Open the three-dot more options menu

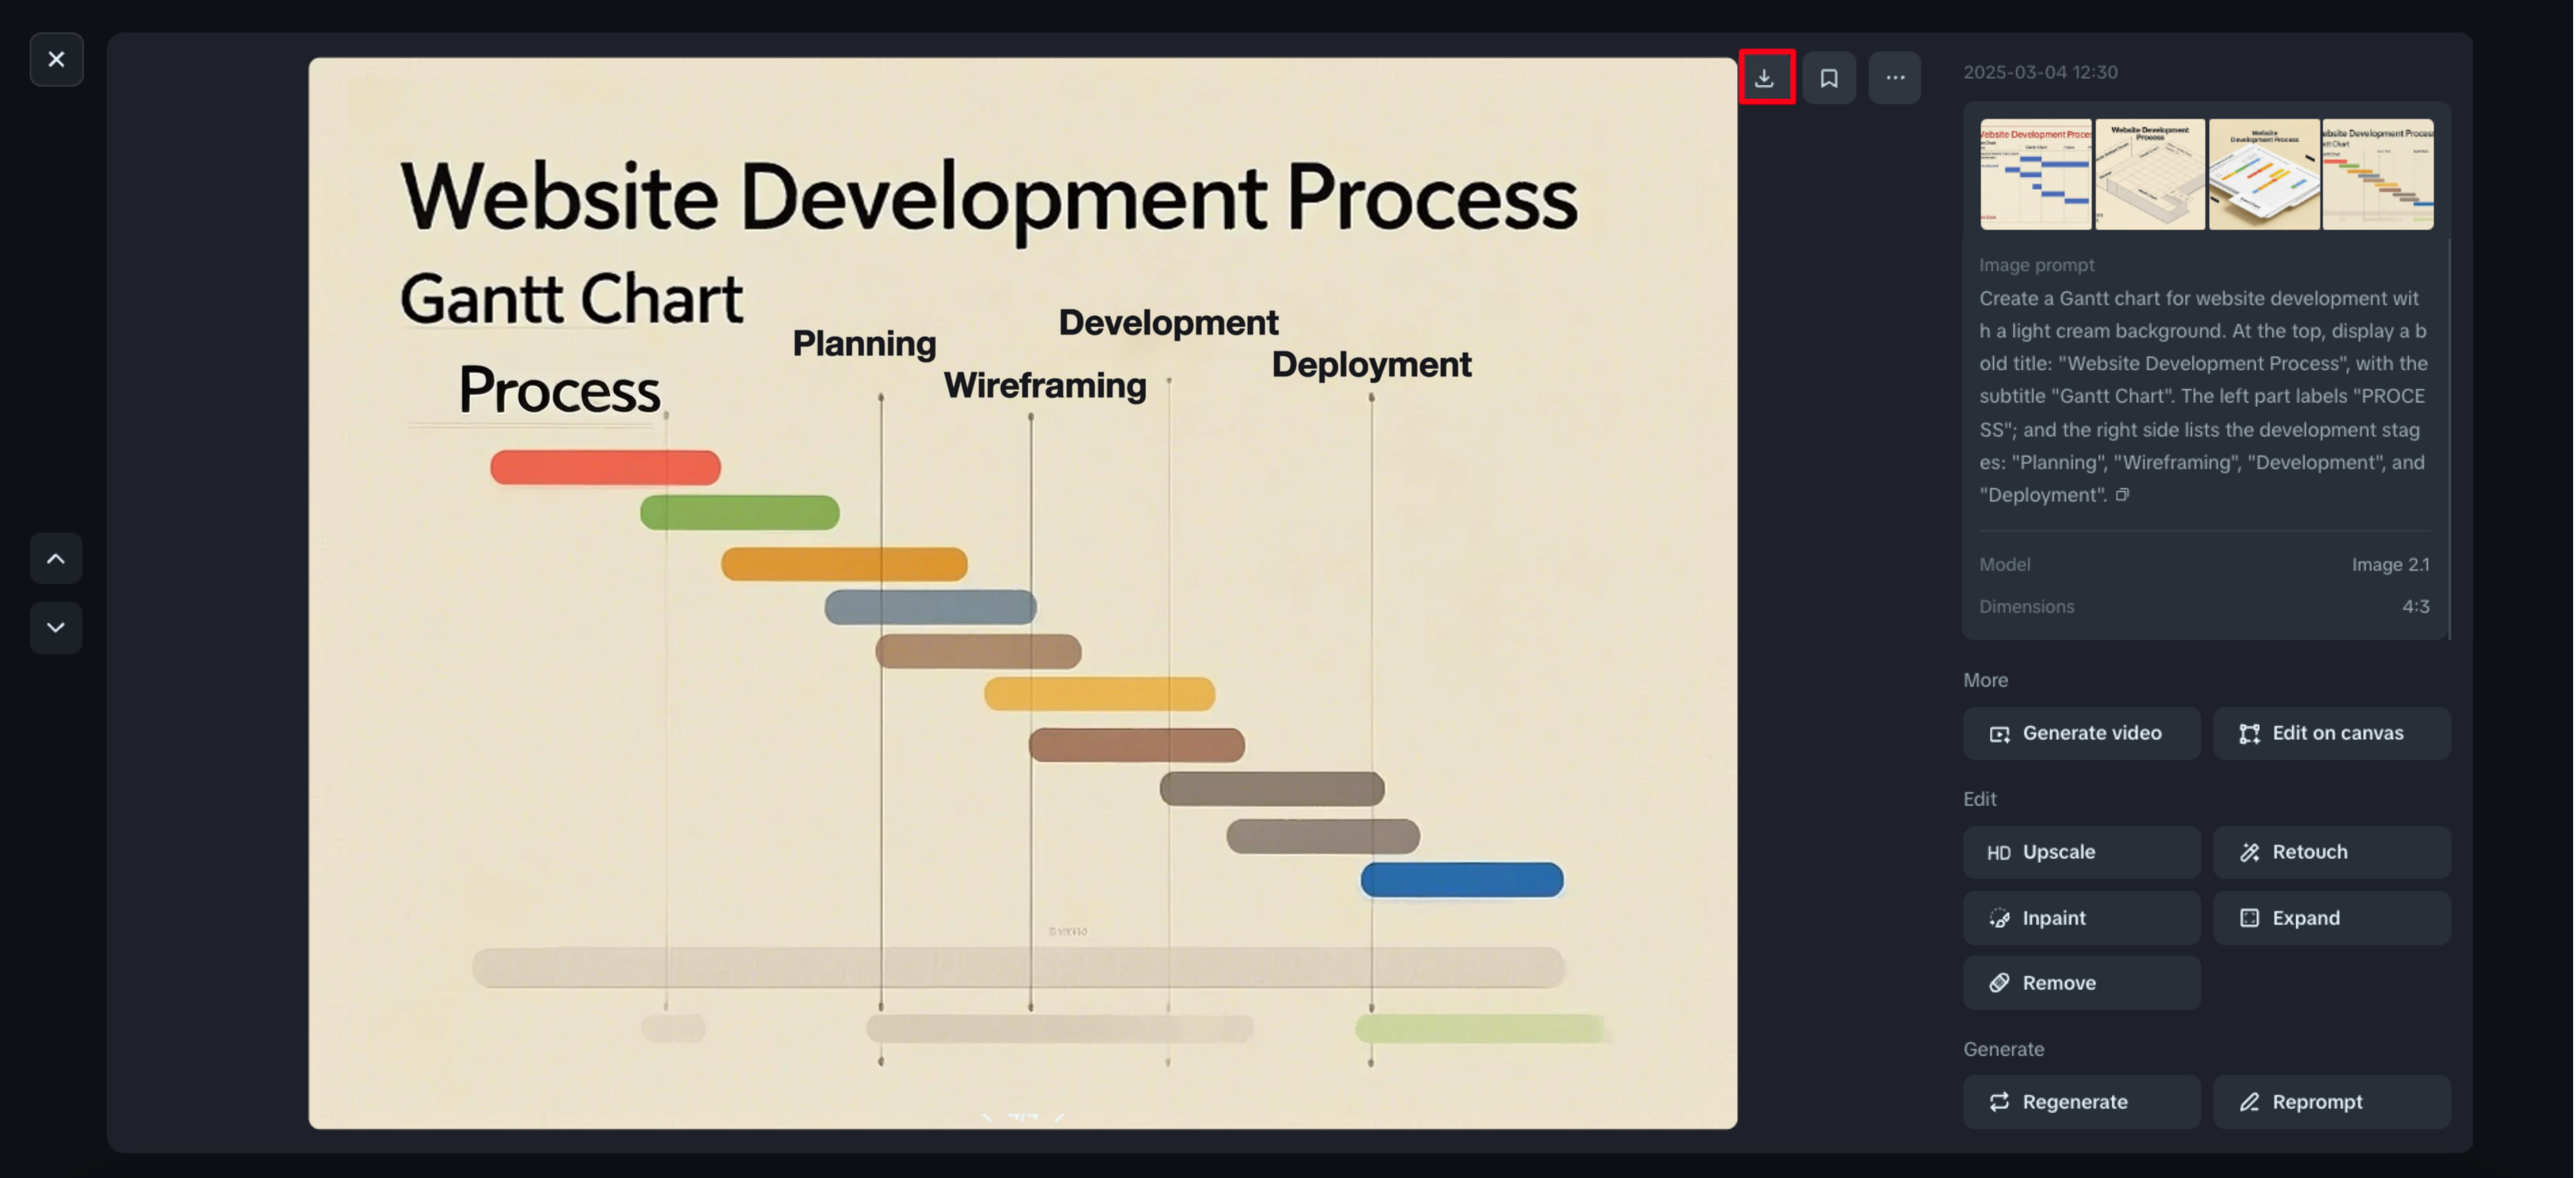[x=1894, y=77]
